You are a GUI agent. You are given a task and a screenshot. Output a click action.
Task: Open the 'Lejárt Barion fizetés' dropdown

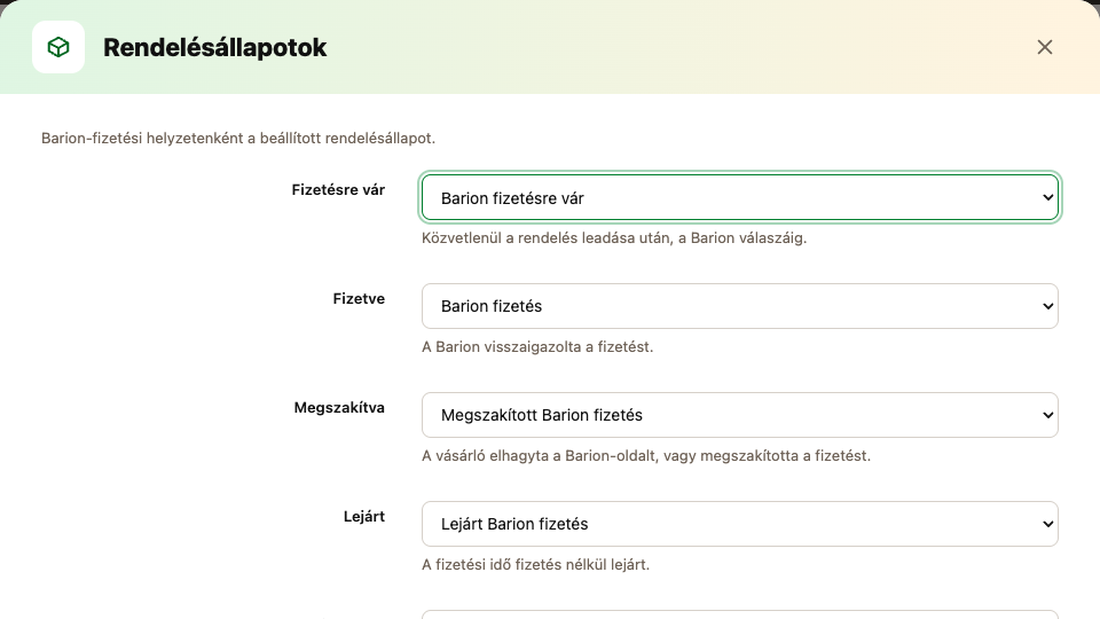(x=739, y=524)
